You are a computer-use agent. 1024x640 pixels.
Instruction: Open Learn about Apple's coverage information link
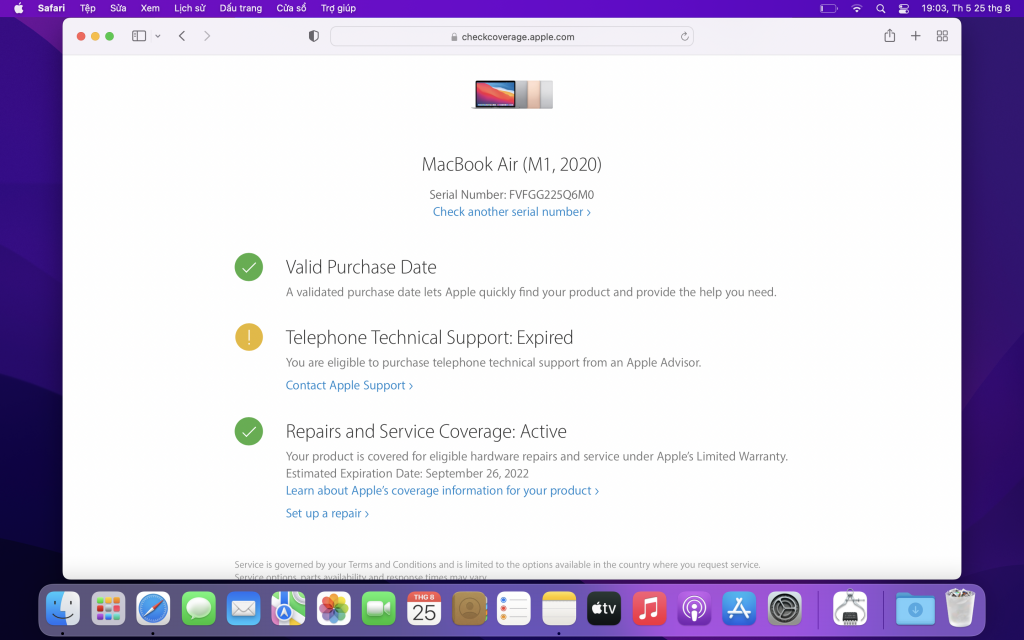(442, 490)
